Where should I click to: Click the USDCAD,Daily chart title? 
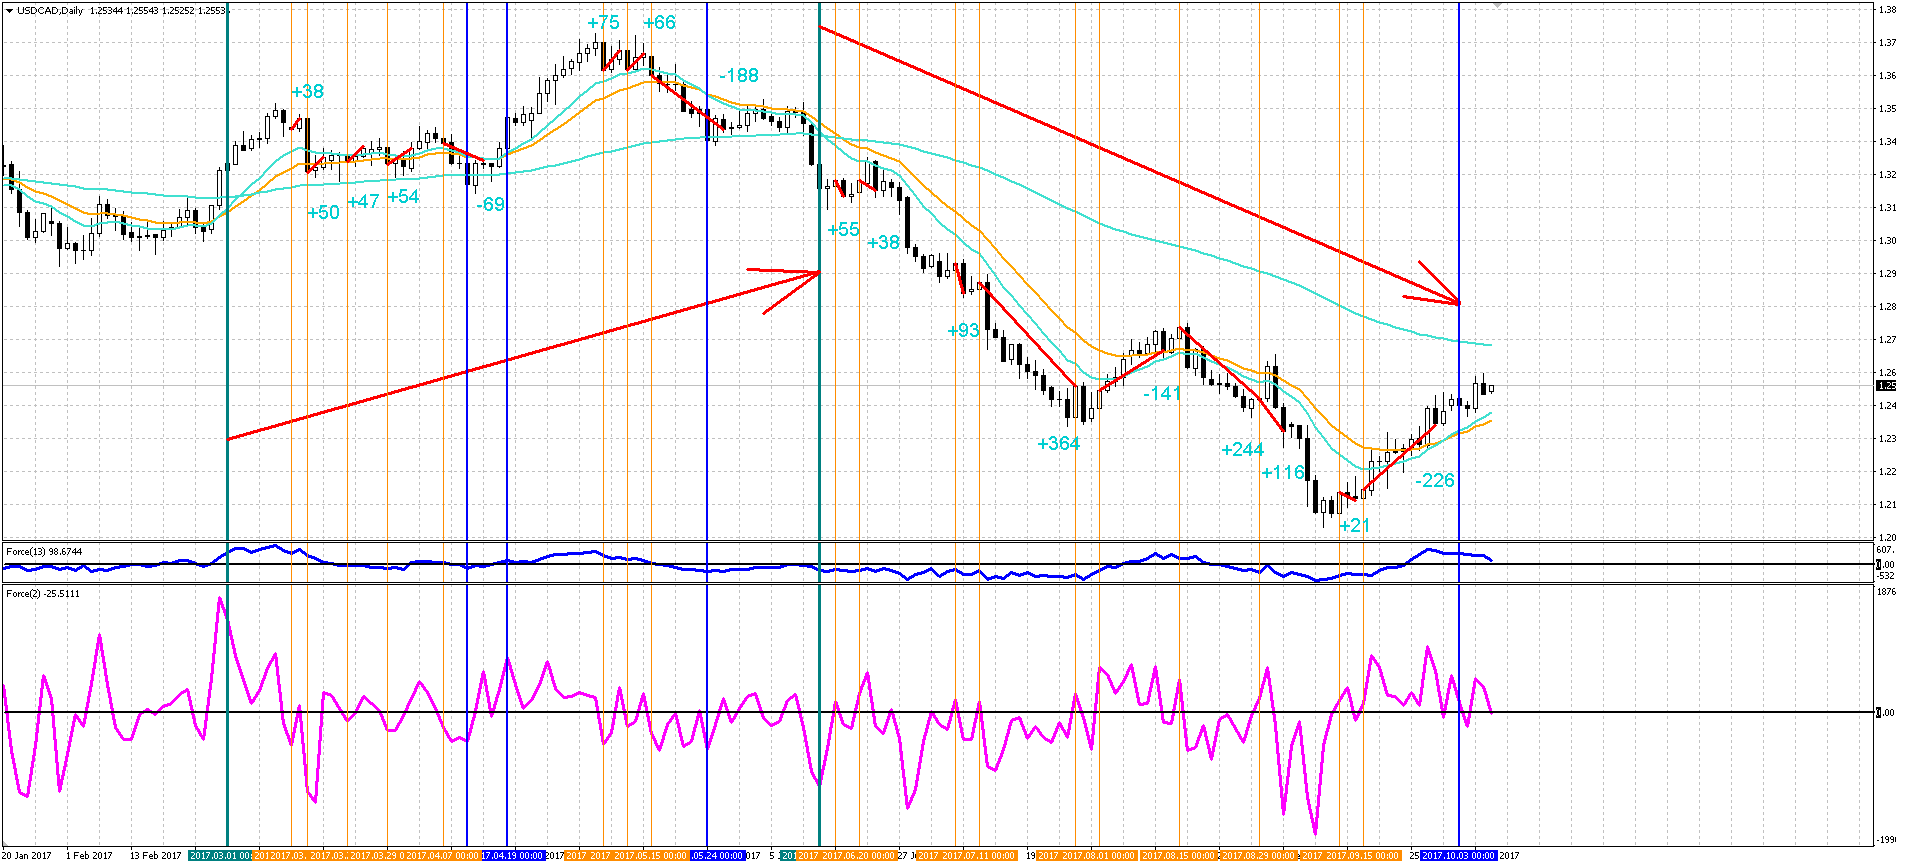coord(50,10)
